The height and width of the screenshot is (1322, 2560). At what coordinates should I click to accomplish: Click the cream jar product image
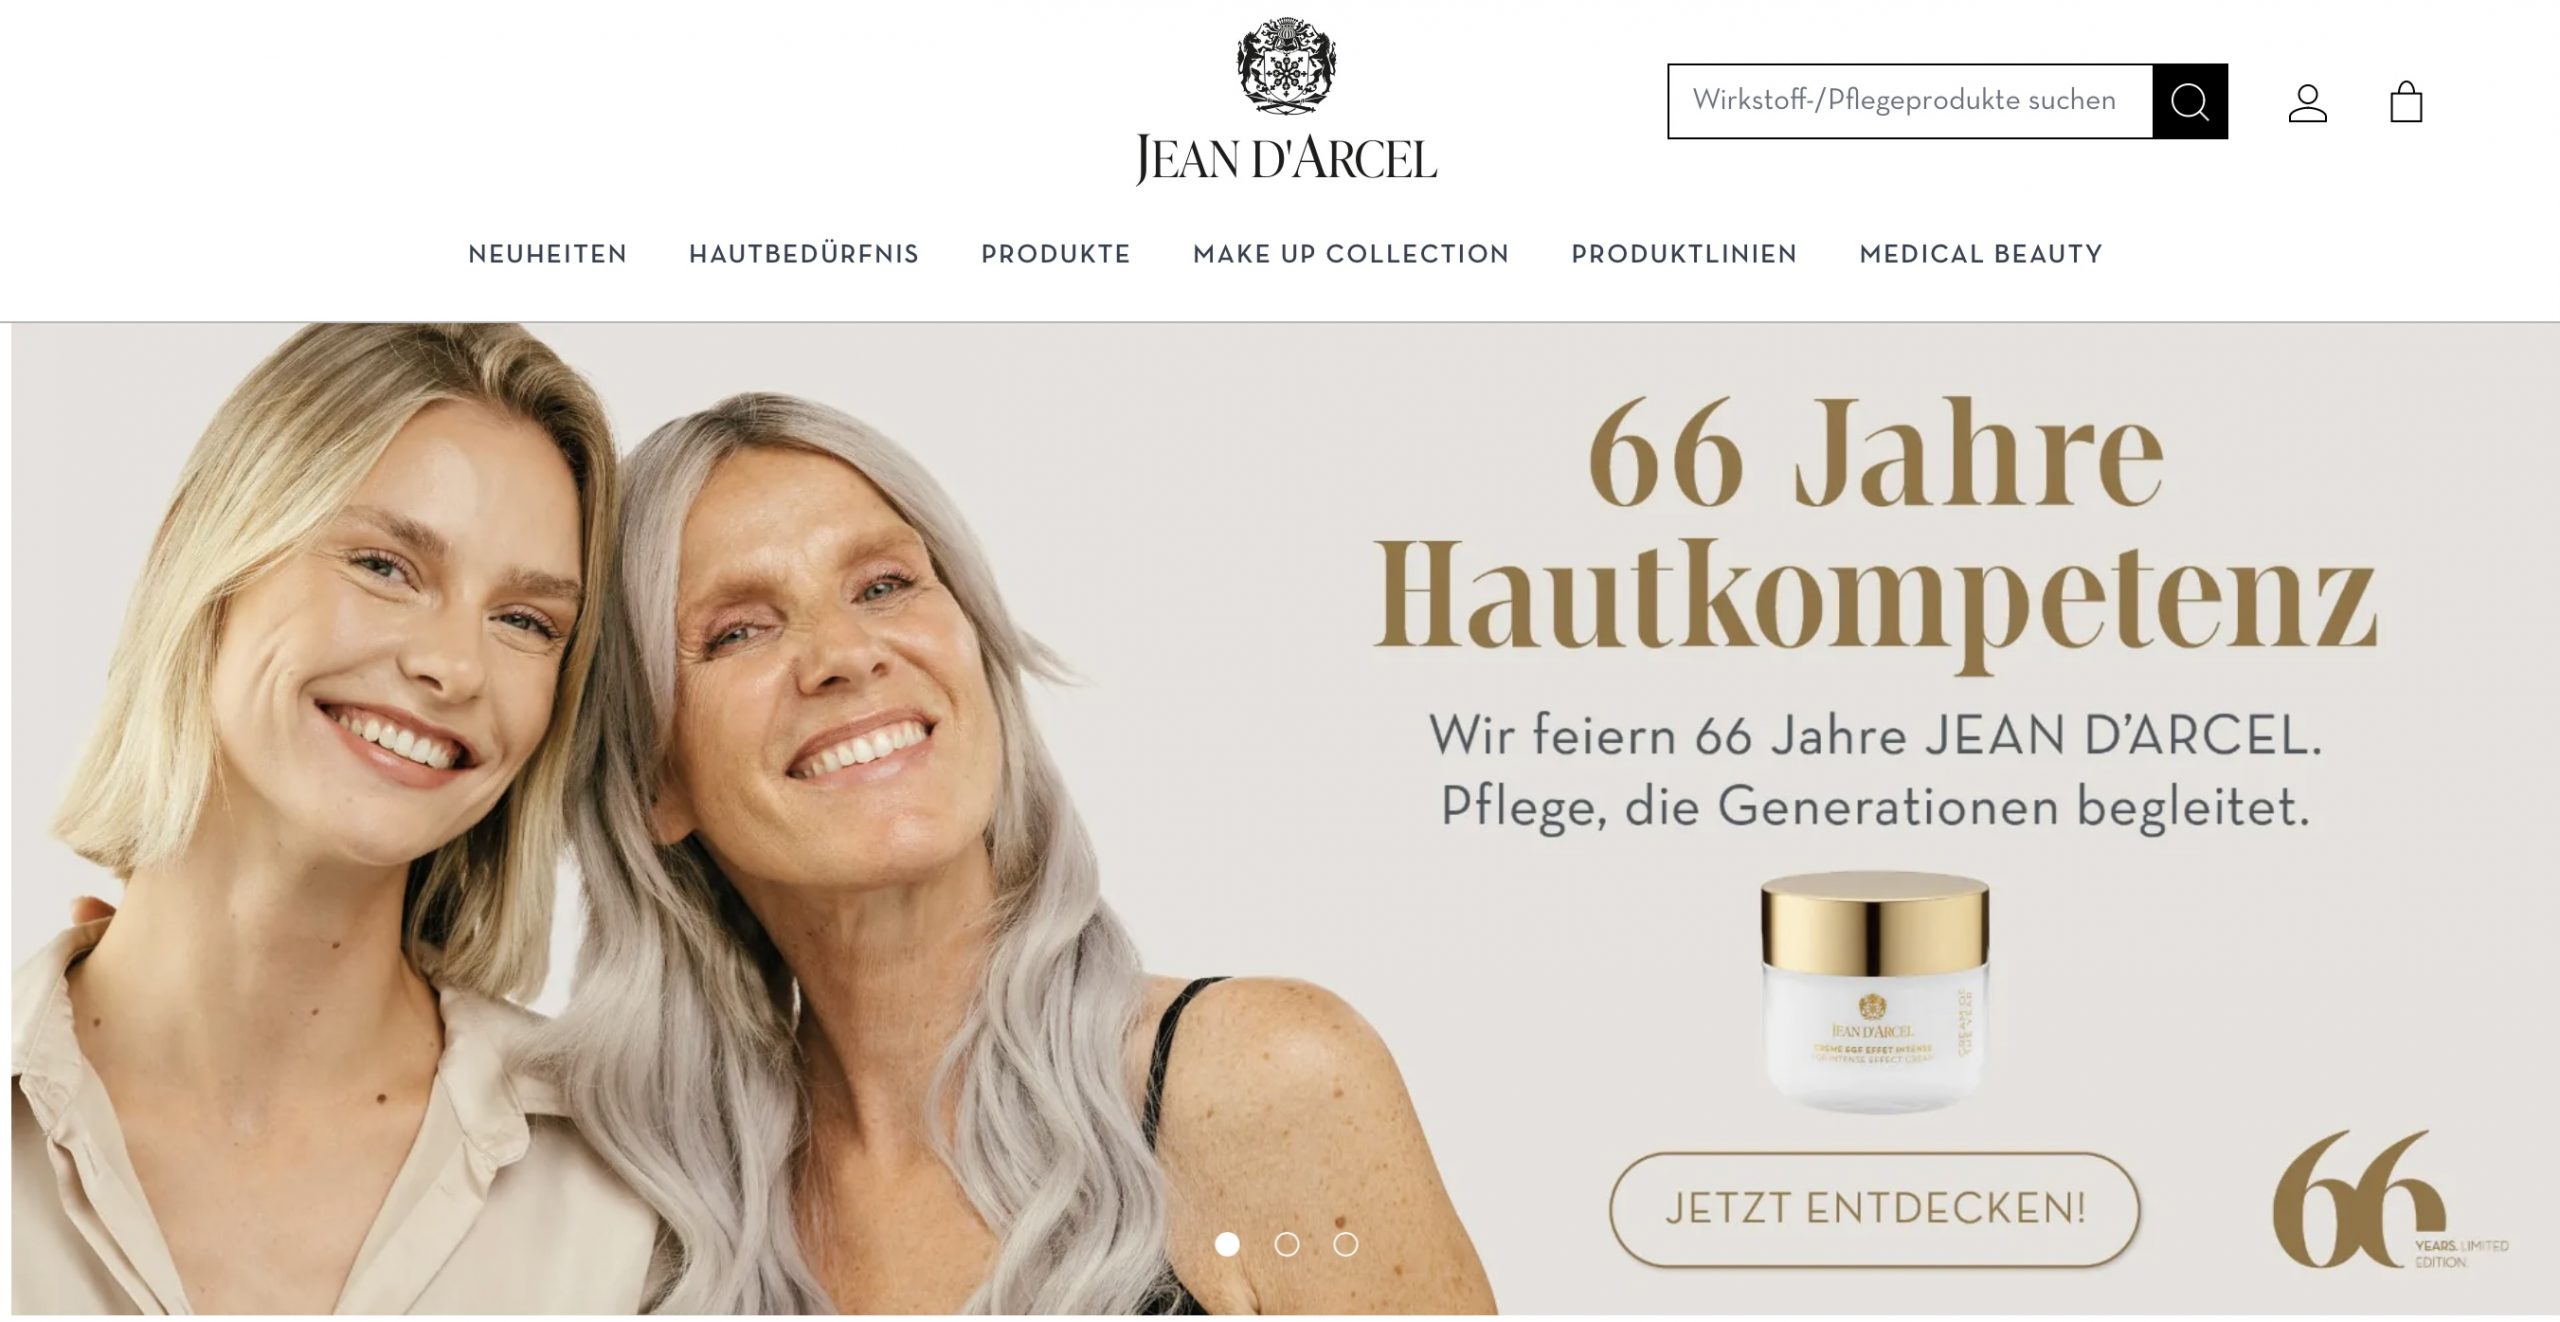[1874, 990]
